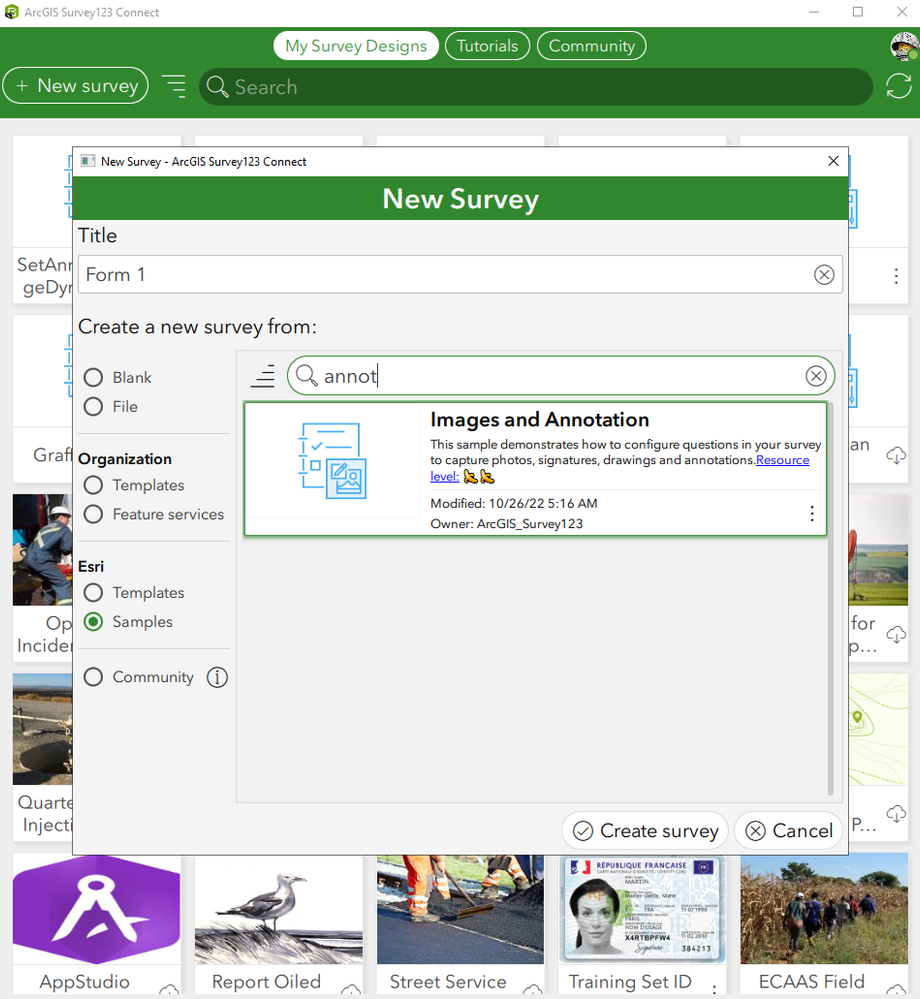Close the New Survey dialog window
920x999 pixels.
(833, 161)
